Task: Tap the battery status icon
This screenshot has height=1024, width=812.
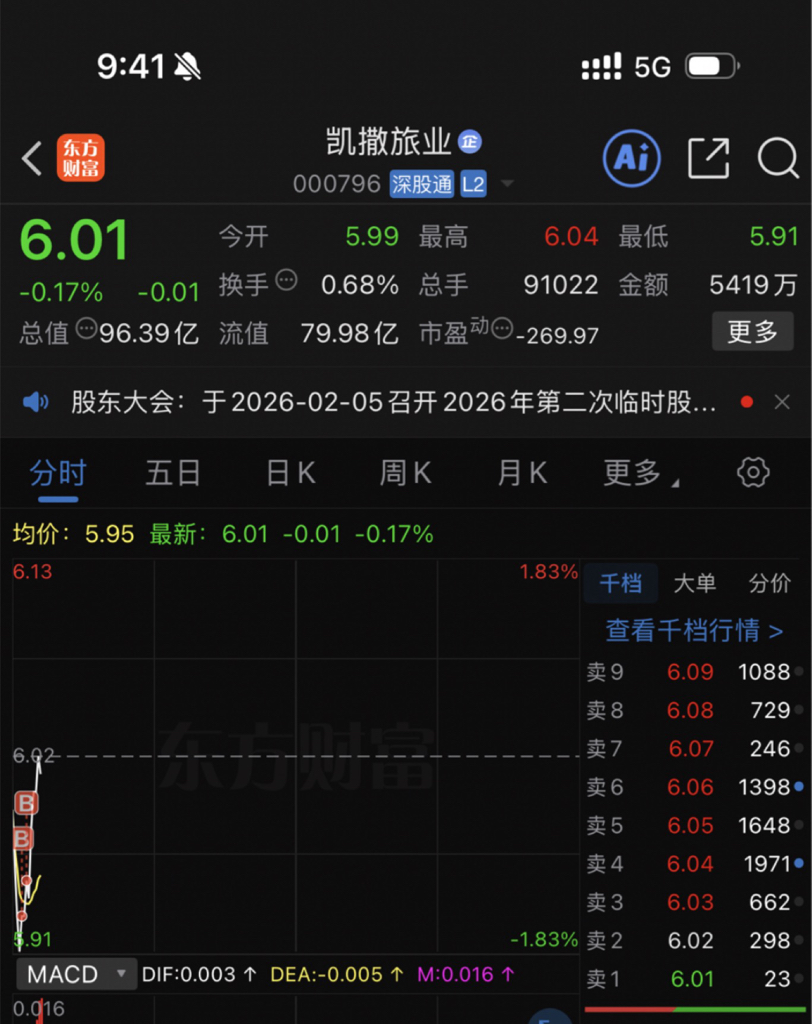Action: [712, 66]
